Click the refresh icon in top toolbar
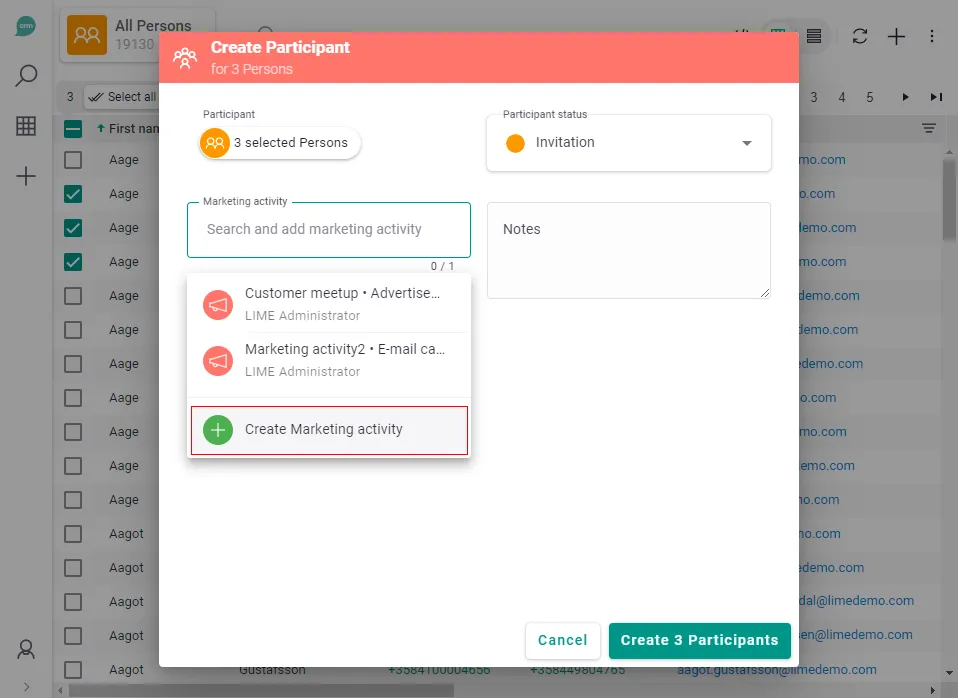The image size is (958, 698). pos(859,36)
